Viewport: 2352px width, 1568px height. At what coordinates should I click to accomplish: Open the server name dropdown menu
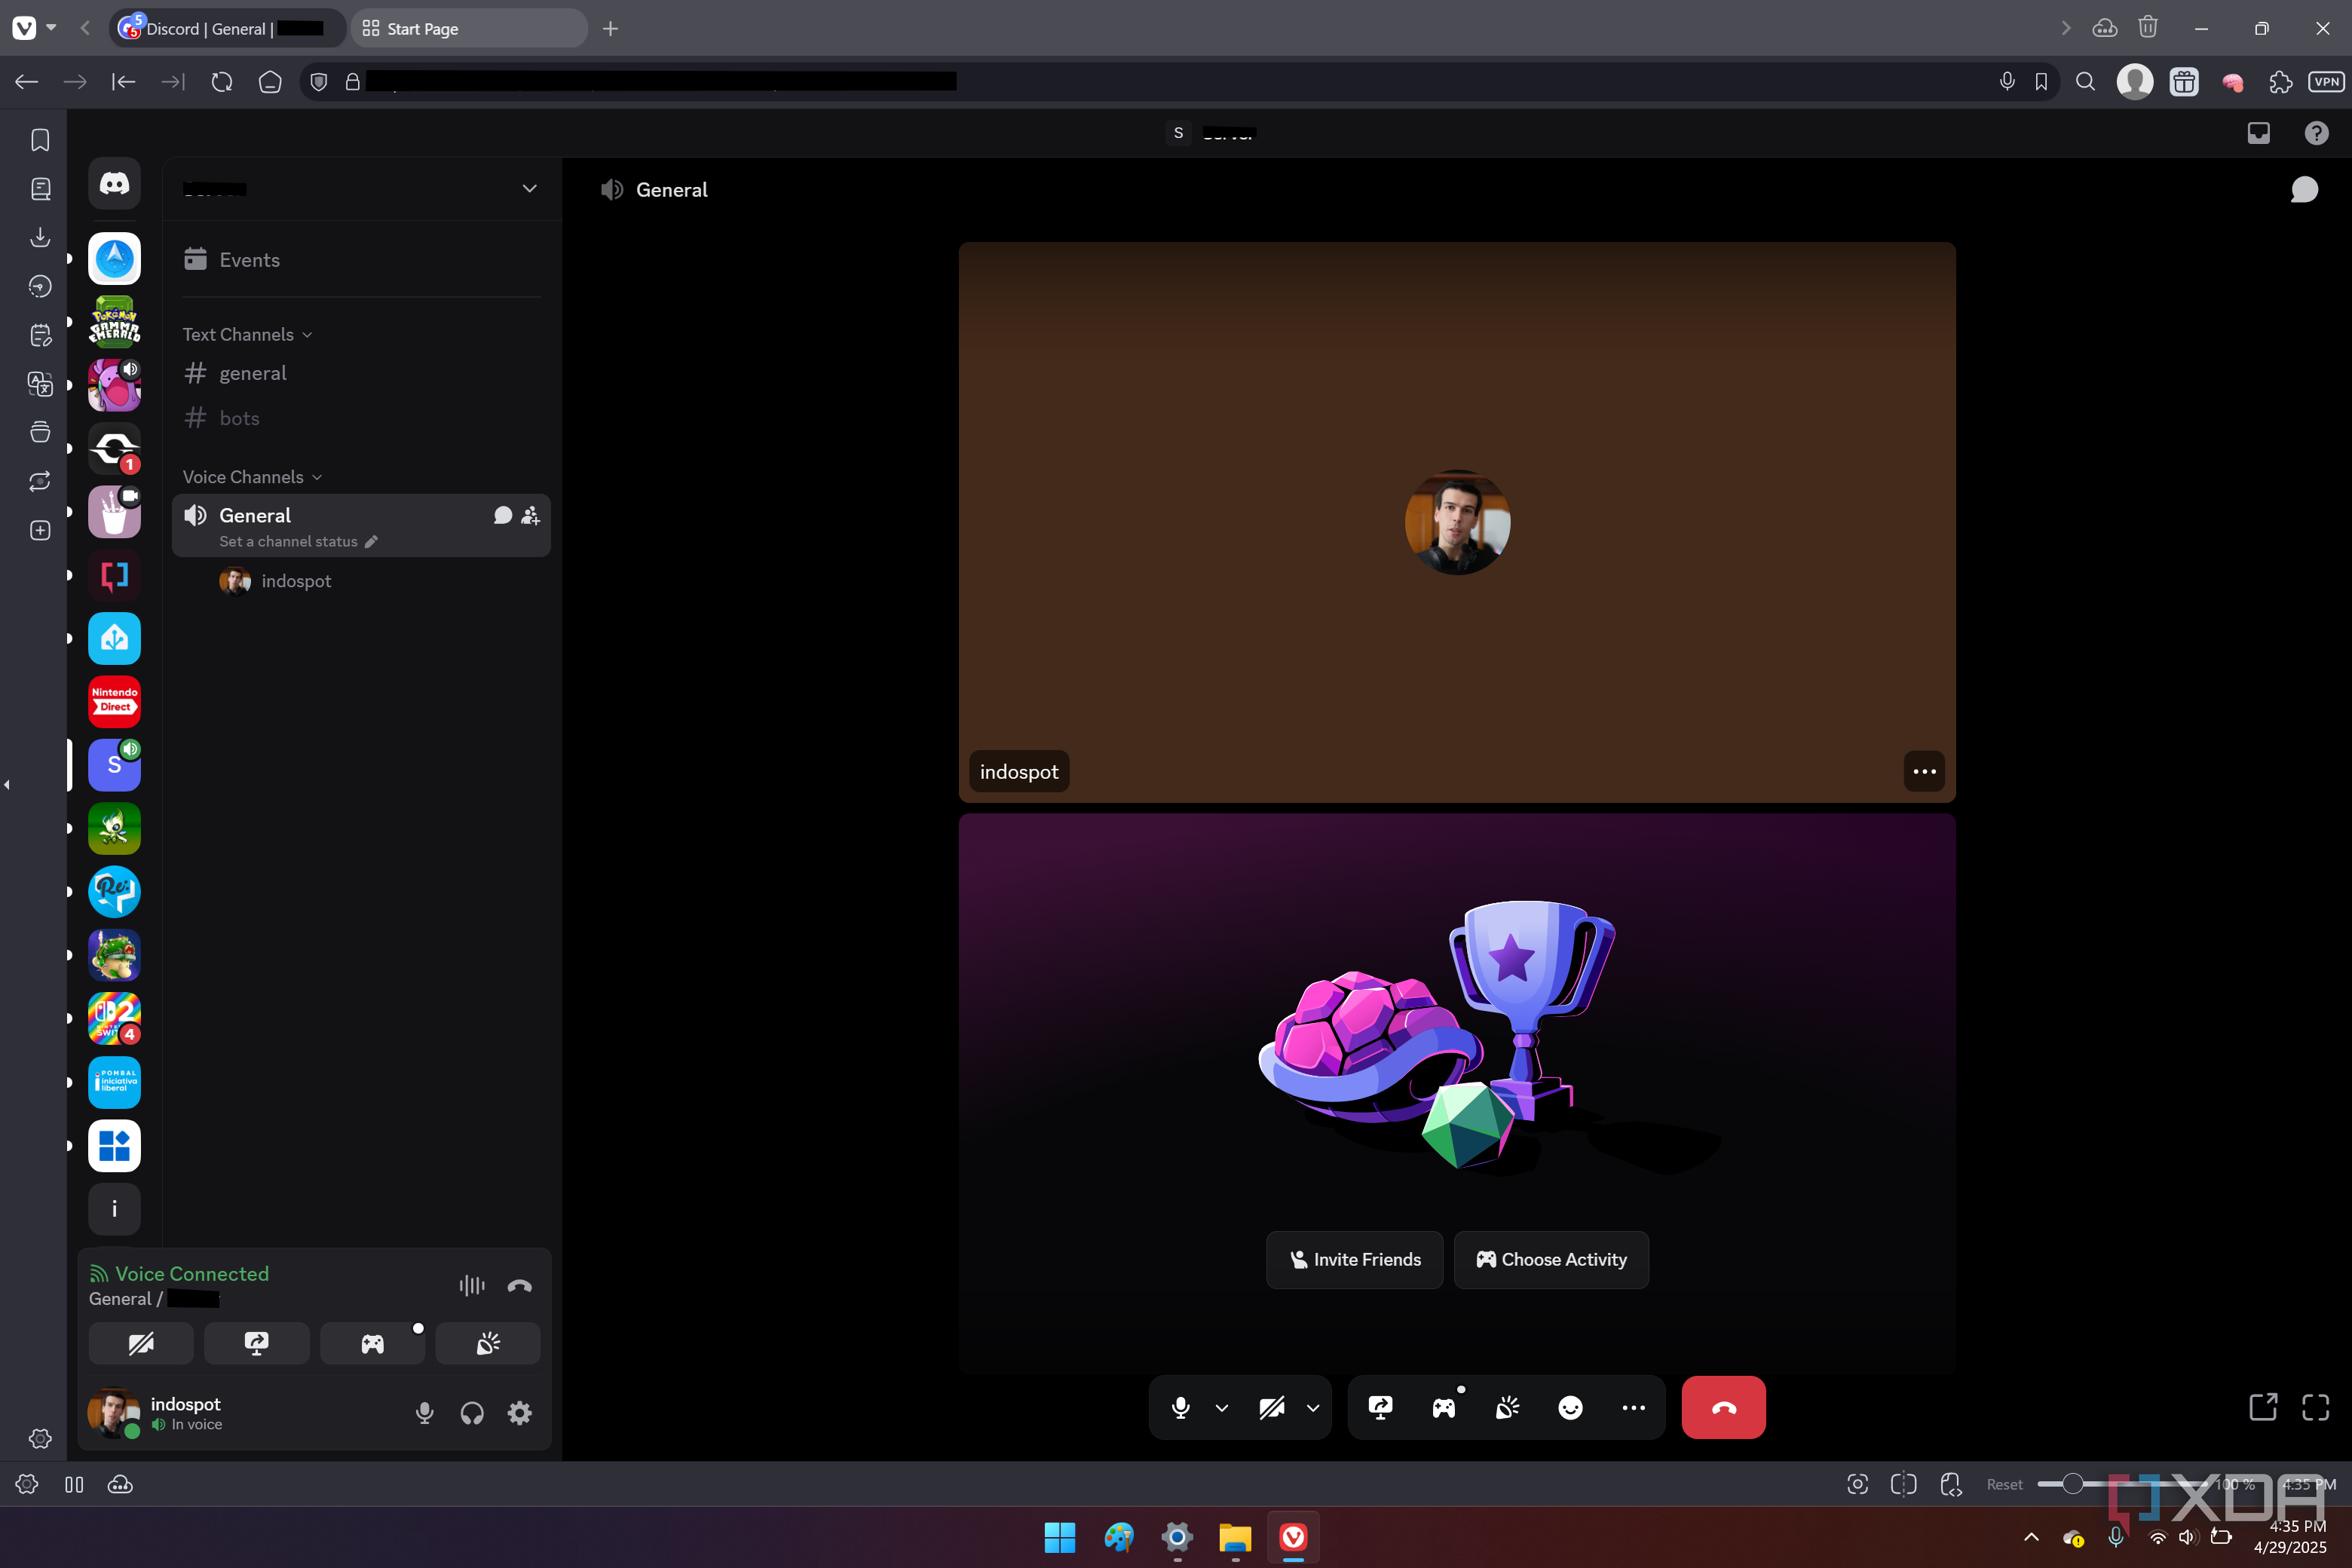click(529, 189)
